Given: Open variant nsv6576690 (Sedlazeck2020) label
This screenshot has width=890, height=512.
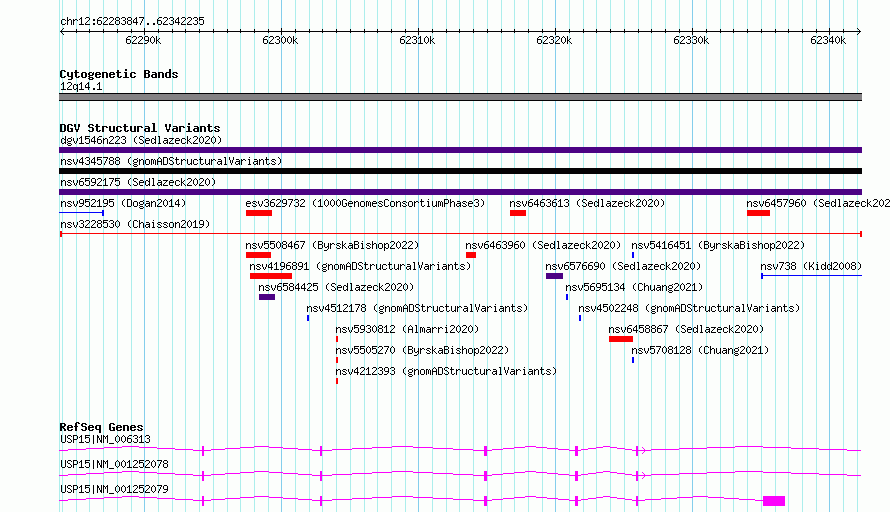Looking at the screenshot, I should pyautogui.click(x=623, y=266).
